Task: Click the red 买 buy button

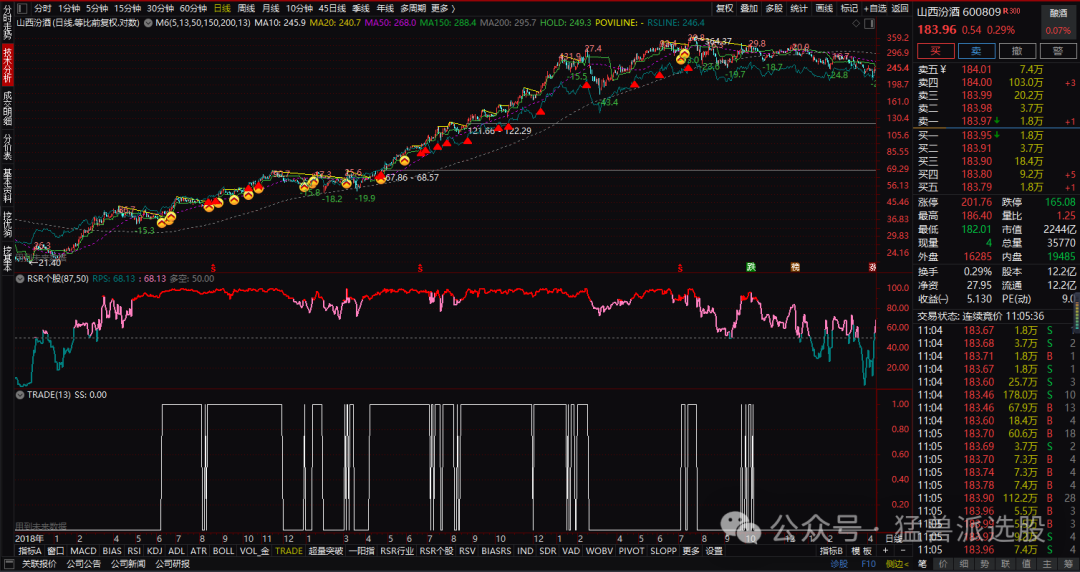Action: 935,51
